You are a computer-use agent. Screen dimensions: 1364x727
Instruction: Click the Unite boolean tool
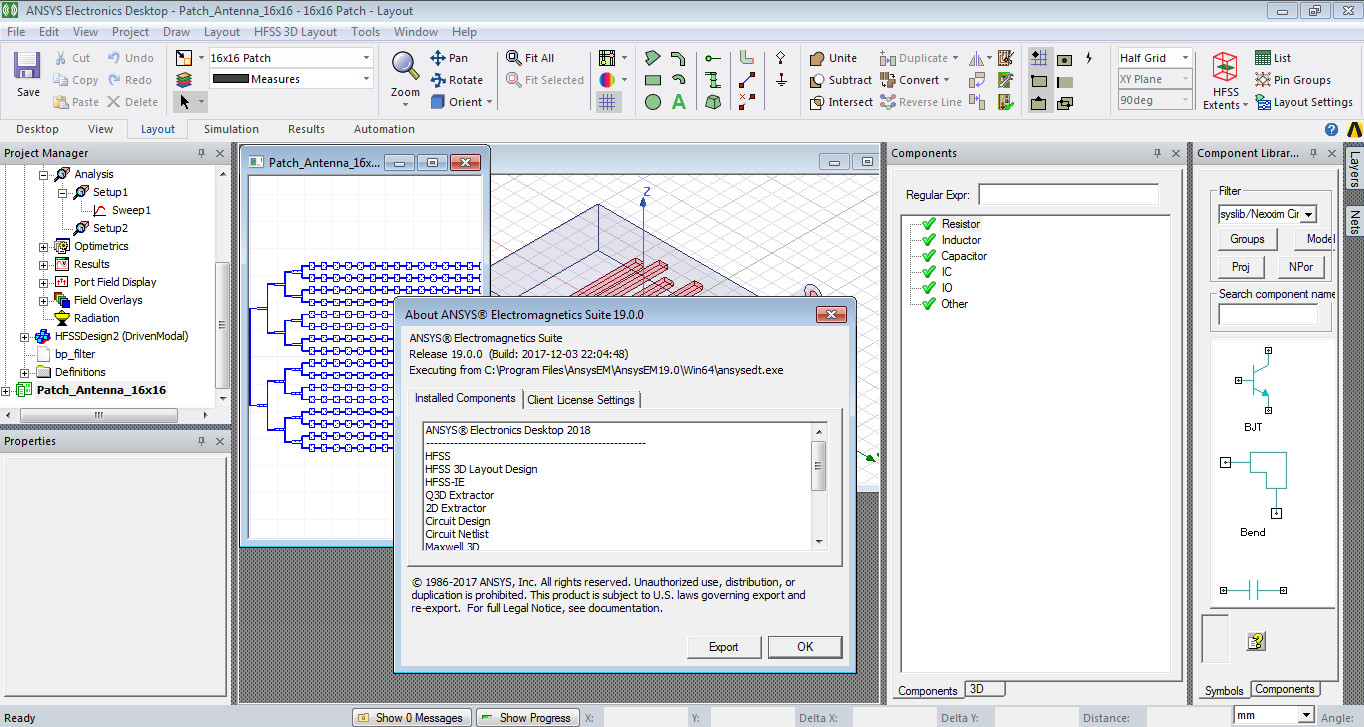(x=833, y=58)
